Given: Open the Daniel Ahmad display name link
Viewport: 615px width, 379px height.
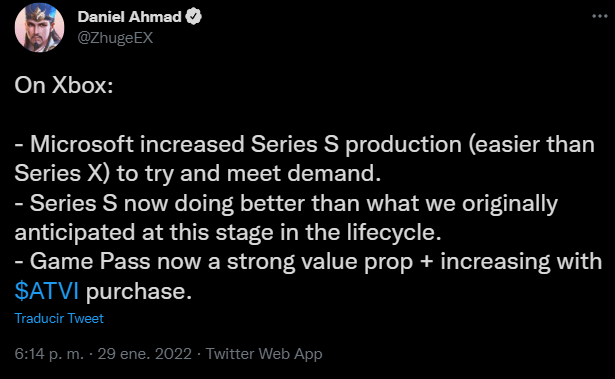Looking at the screenshot, I should point(129,17).
